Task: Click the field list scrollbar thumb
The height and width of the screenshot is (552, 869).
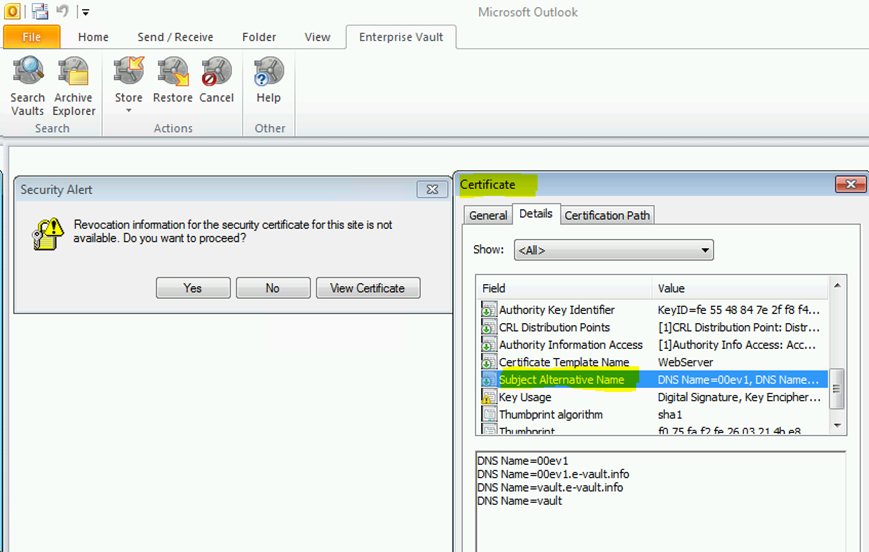Action: tap(837, 389)
